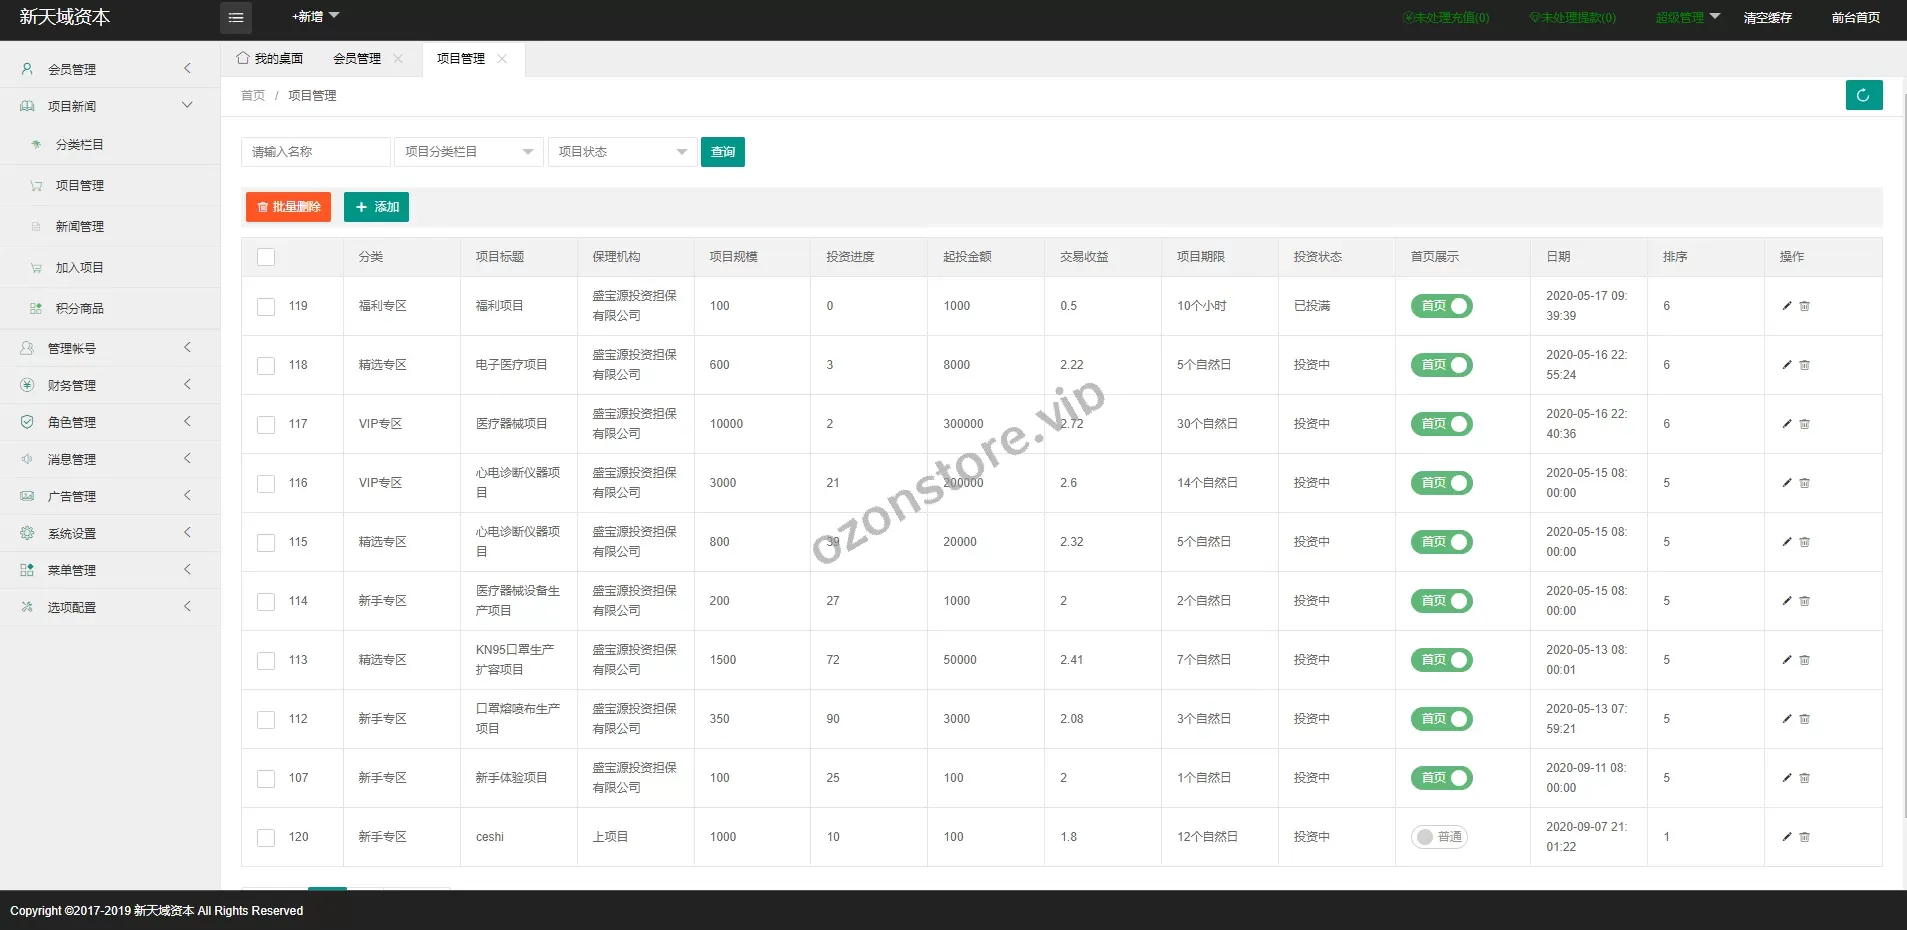Enable the 普通 toggle for row 120
The image size is (1907, 930).
coord(1439,837)
